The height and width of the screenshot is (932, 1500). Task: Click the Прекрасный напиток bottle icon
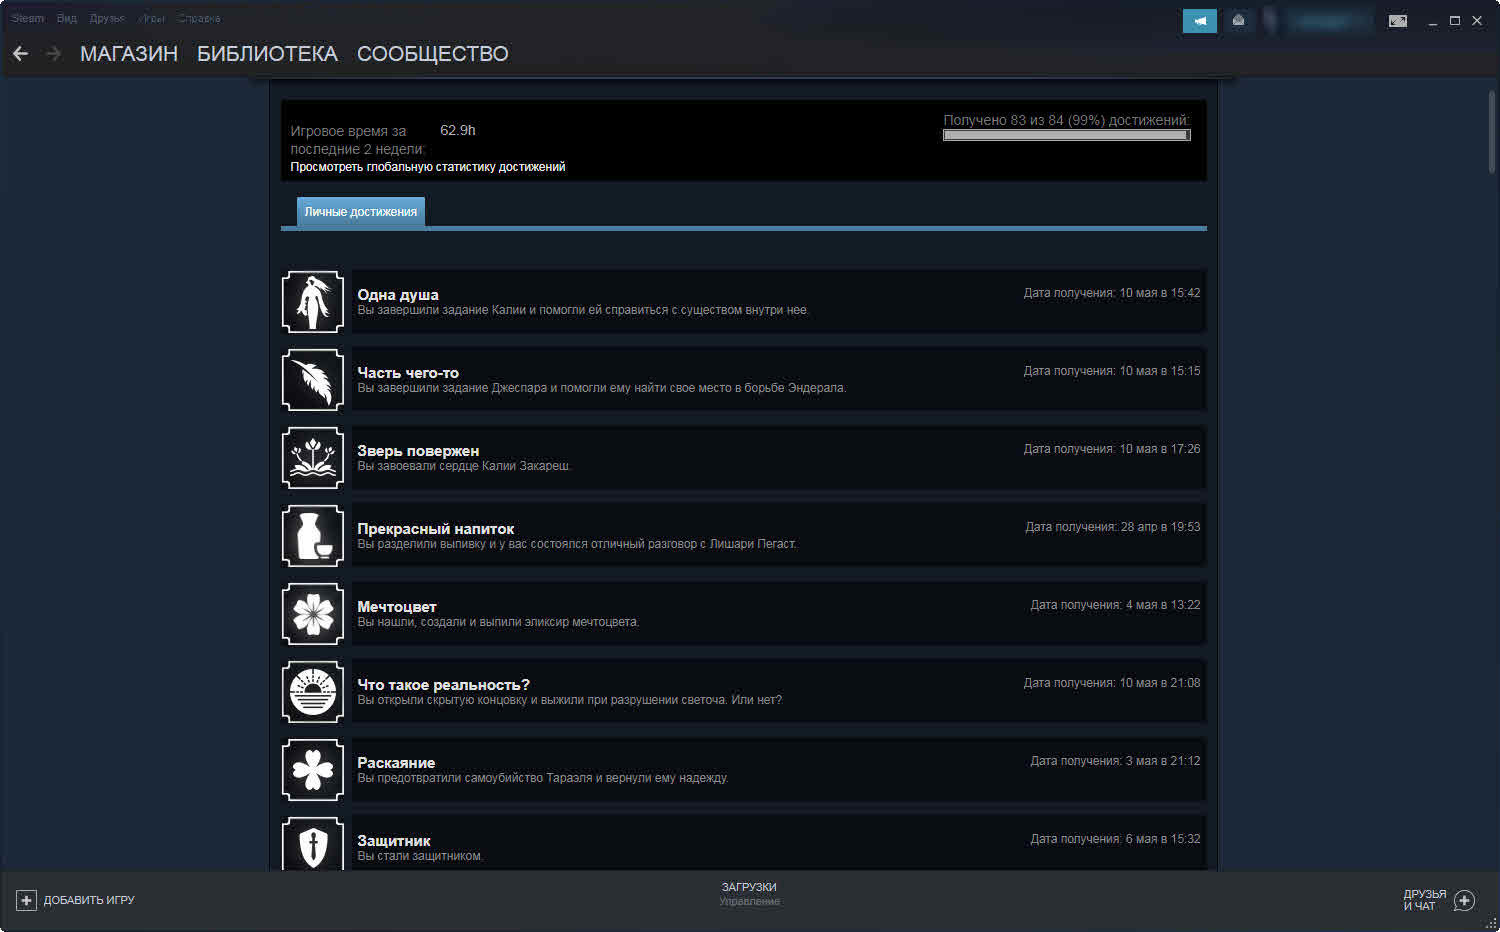(x=313, y=536)
